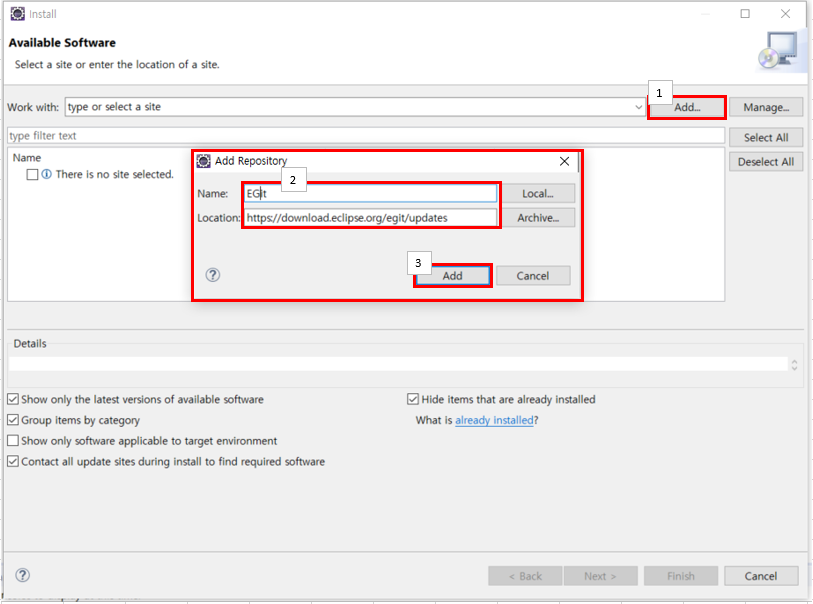Click the Details text area
The height and width of the screenshot is (604, 813).
[x=398, y=364]
